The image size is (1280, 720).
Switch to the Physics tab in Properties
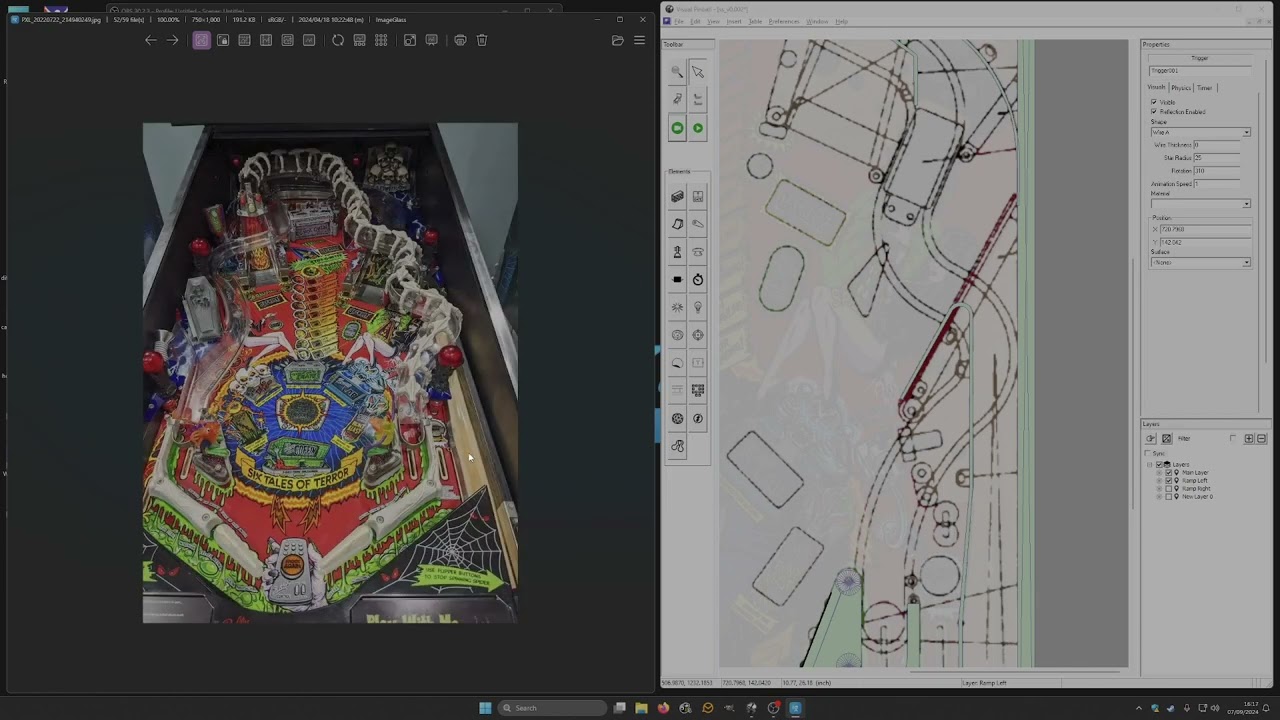coord(1181,88)
